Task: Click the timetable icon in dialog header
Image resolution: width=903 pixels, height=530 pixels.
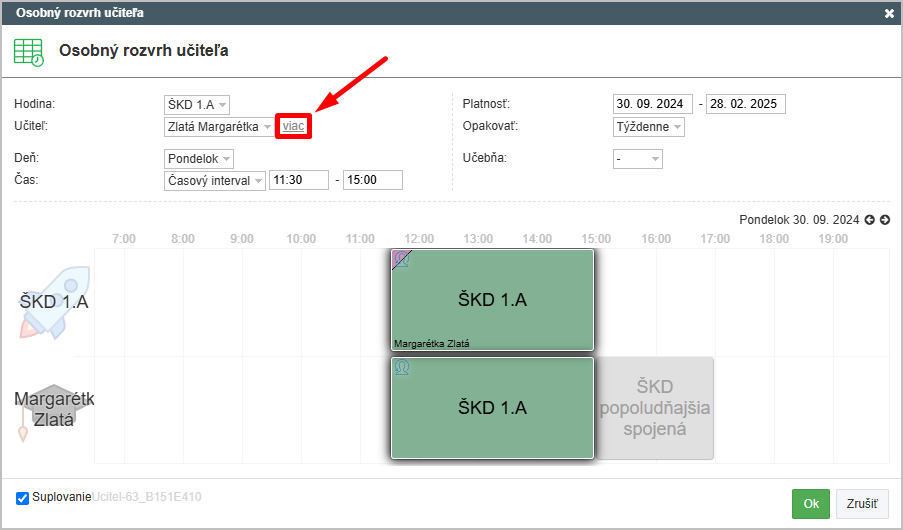Action: click(x=29, y=52)
